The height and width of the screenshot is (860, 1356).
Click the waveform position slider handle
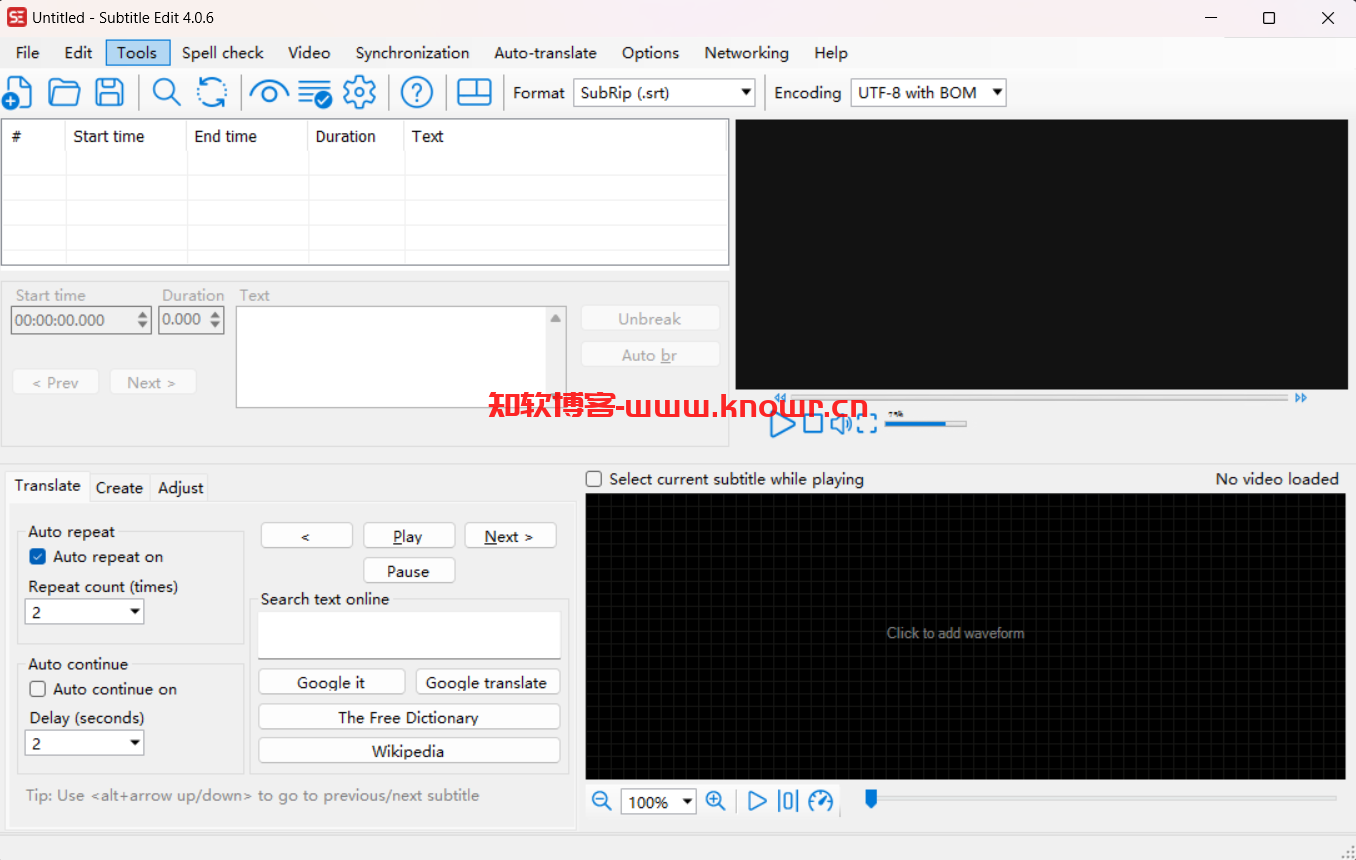(x=870, y=798)
